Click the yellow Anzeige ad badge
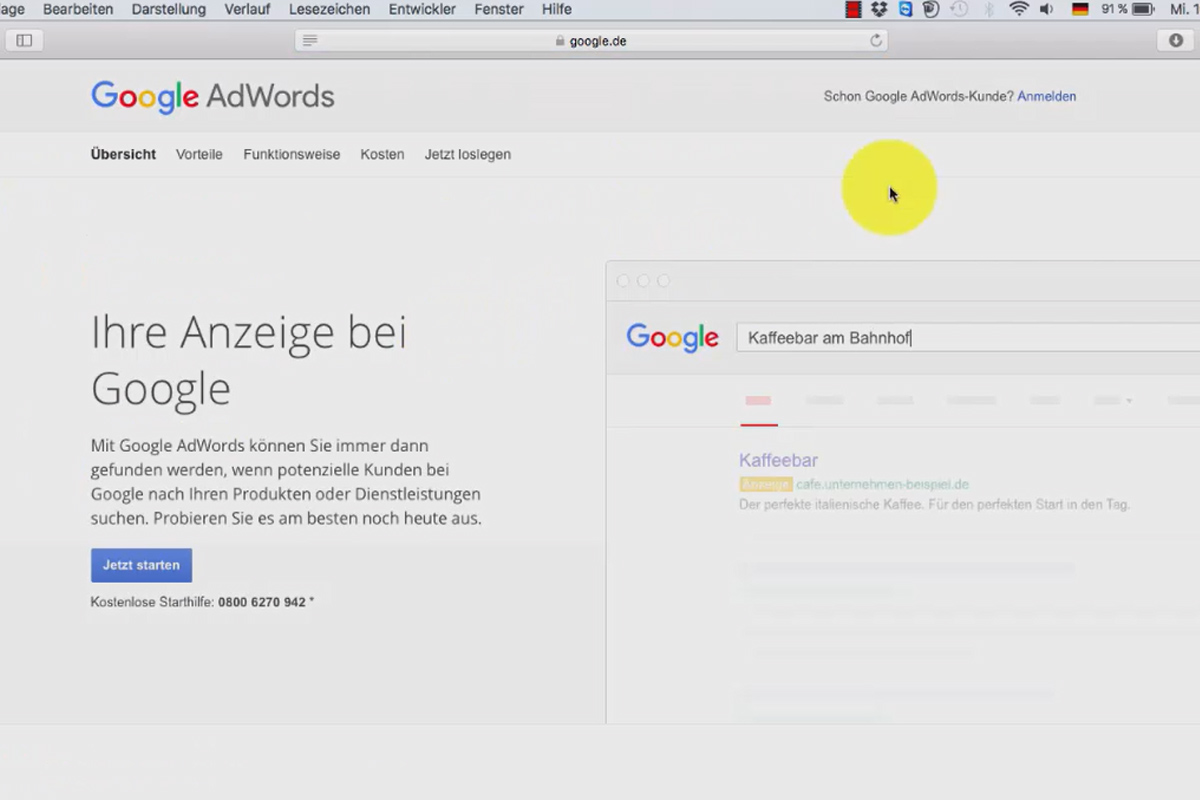The height and width of the screenshot is (800, 1200). pos(766,484)
